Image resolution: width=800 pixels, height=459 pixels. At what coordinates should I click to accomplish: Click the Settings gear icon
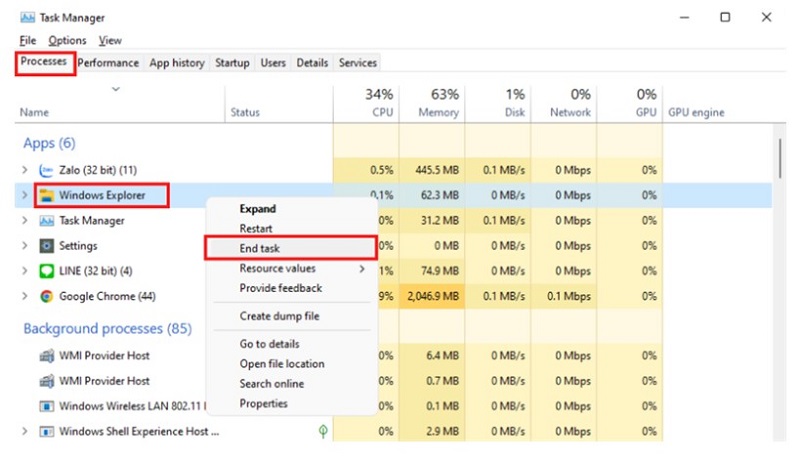[46, 246]
